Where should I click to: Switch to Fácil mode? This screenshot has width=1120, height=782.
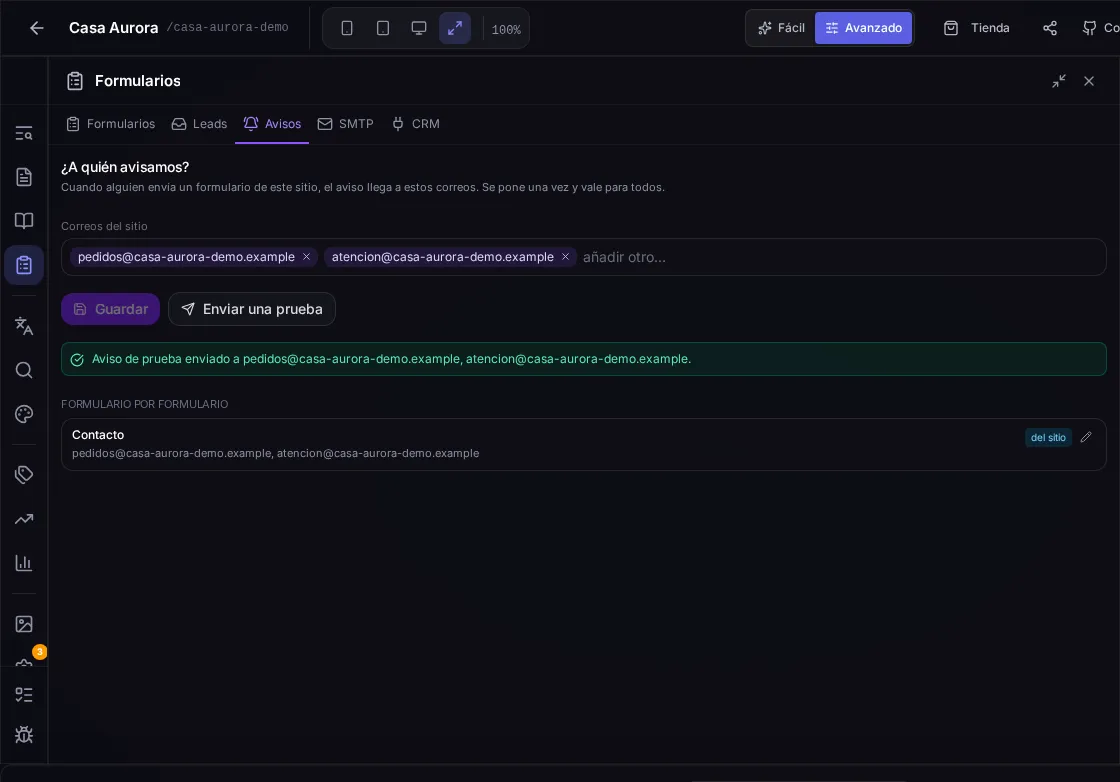tap(781, 28)
